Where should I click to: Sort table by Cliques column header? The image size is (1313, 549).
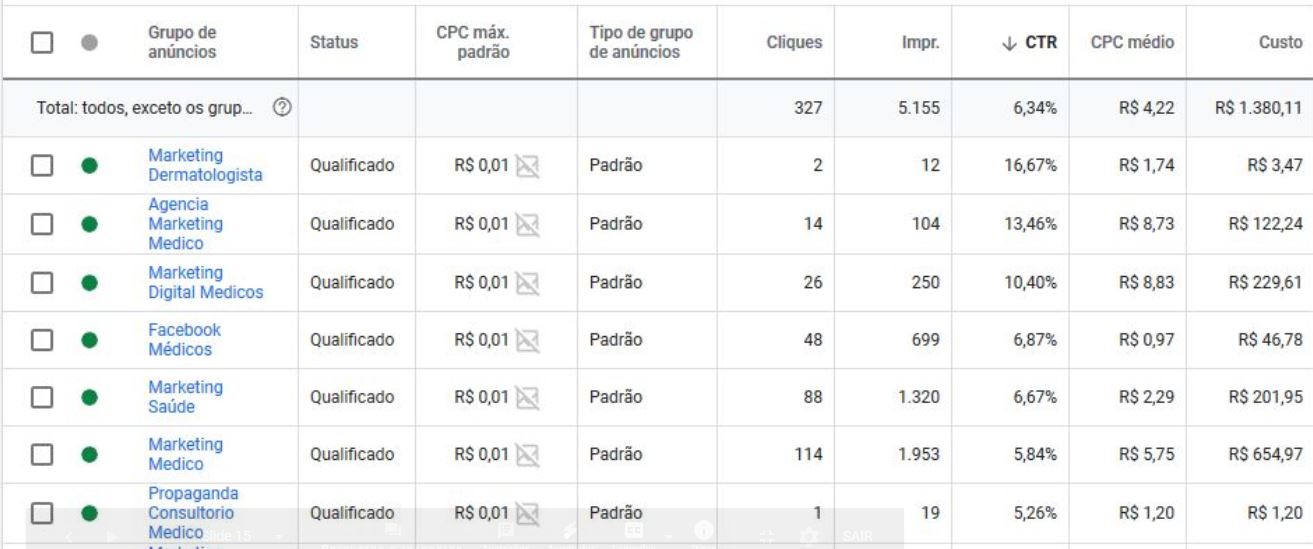(x=793, y=43)
